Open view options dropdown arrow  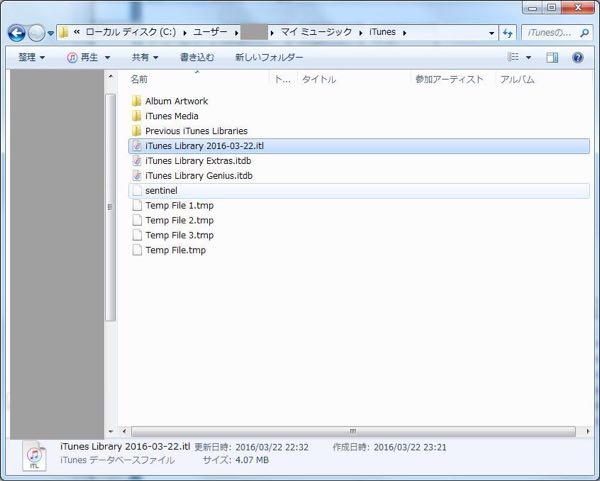tap(528, 58)
